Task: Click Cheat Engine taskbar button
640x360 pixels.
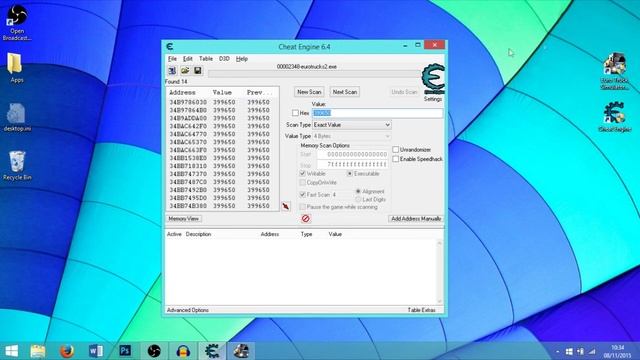Action: click(x=212, y=351)
